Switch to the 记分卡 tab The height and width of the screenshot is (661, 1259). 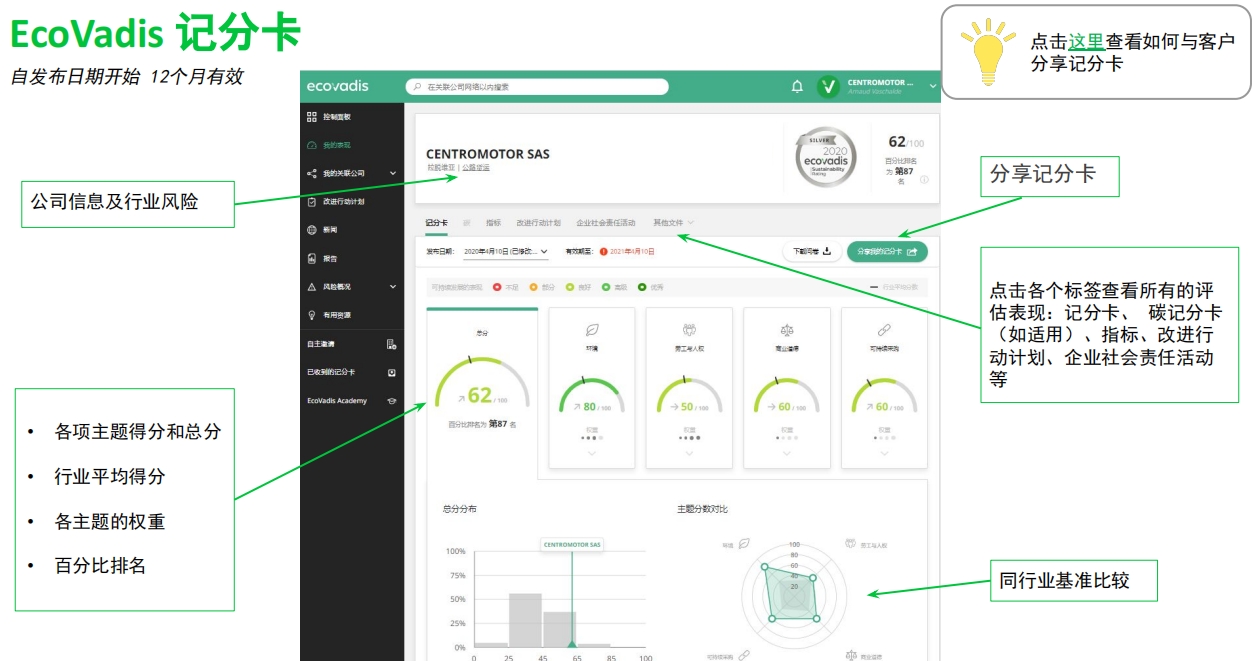[x=436, y=222]
